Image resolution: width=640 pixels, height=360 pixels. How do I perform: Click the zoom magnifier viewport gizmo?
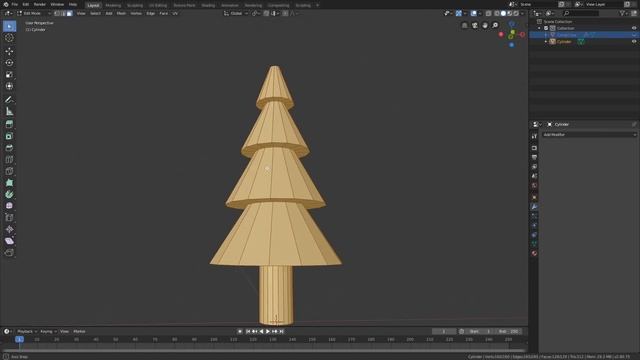pyautogui.click(x=495, y=25)
